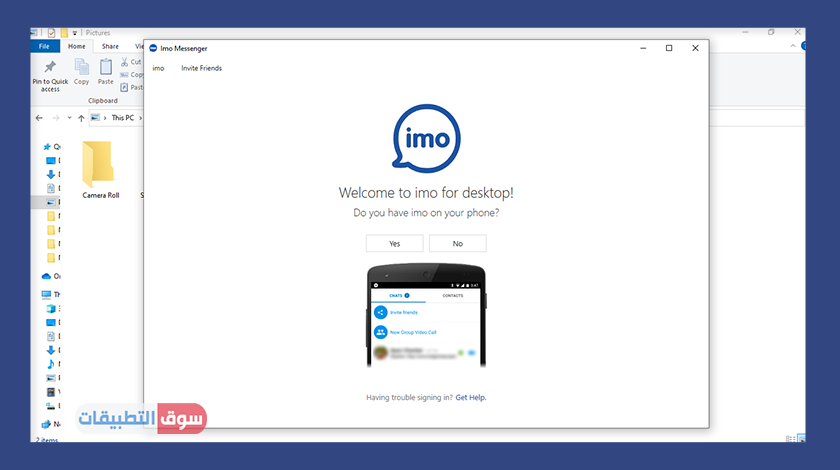Screen dimensions: 840x470
Task: Open Downloads pinned under Quick access
Action: tap(51, 174)
